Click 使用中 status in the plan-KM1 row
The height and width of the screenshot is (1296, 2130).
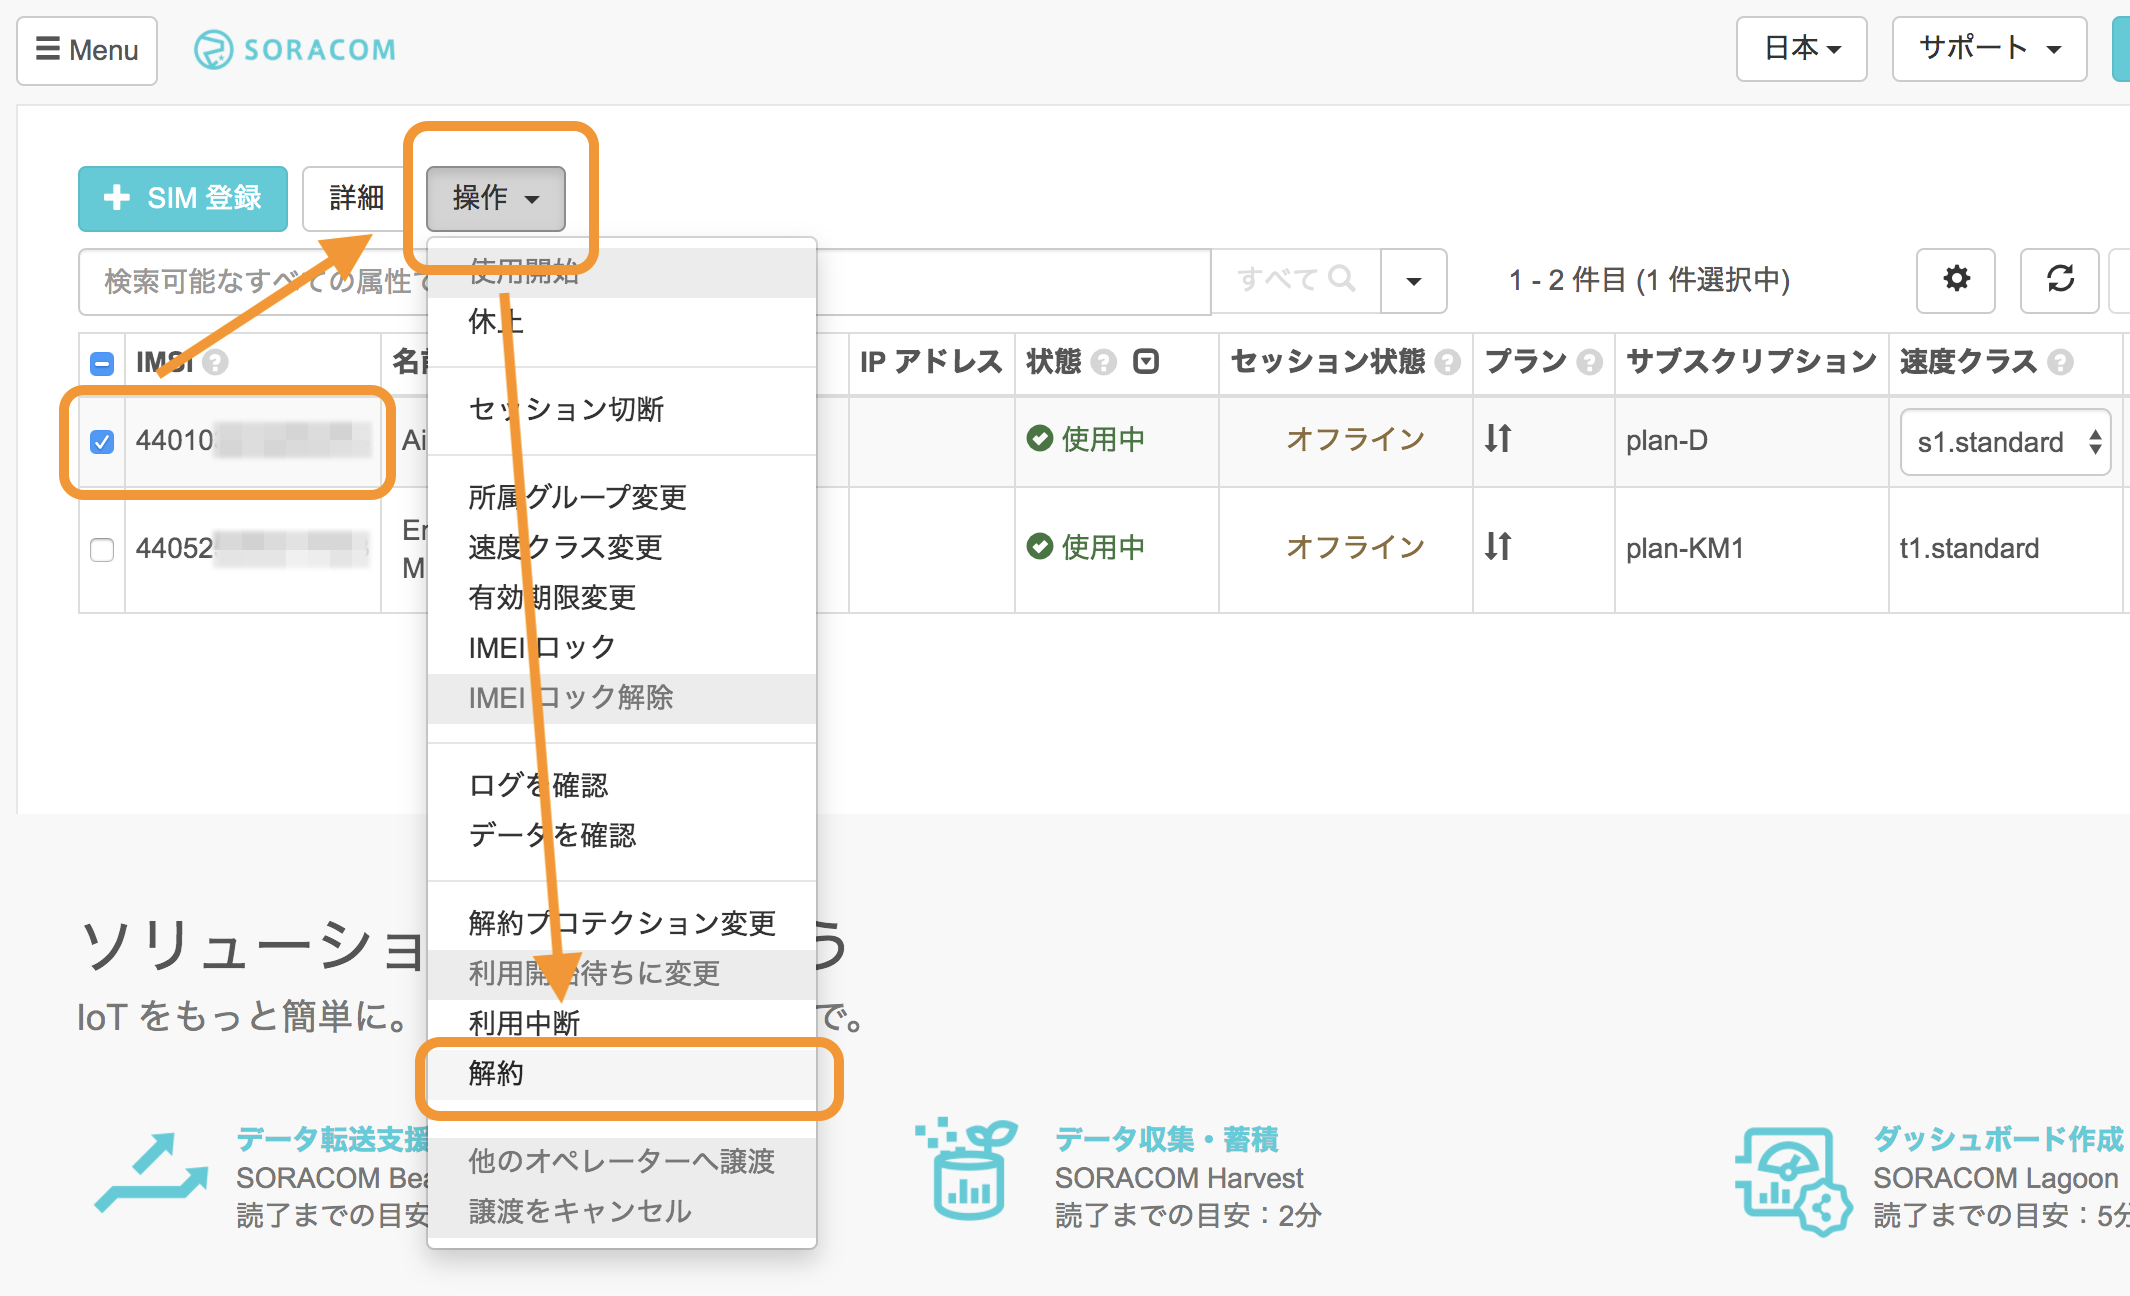coord(1086,547)
